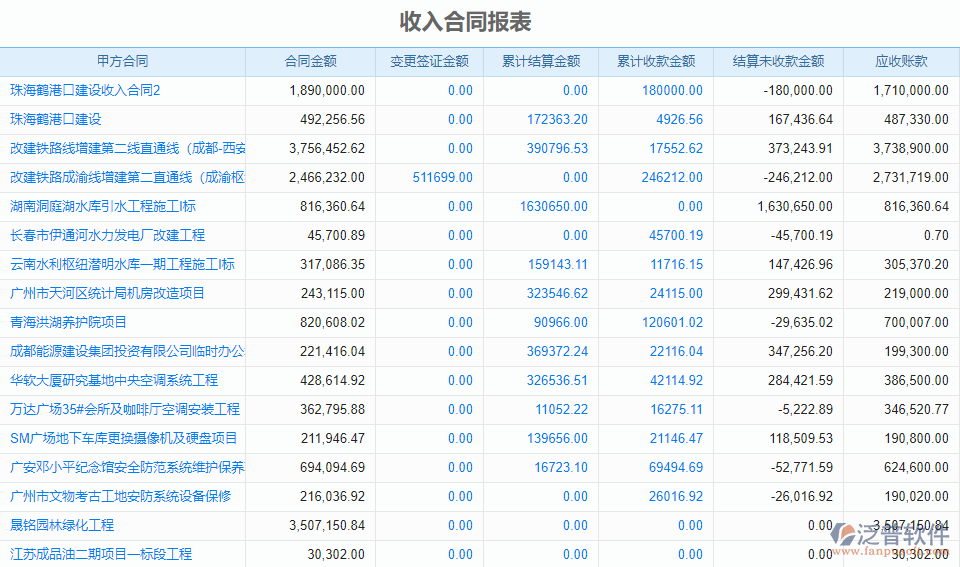The width and height of the screenshot is (960, 567).
Task: Open cumulative receipt amount 180000.00
Action: pos(672,90)
